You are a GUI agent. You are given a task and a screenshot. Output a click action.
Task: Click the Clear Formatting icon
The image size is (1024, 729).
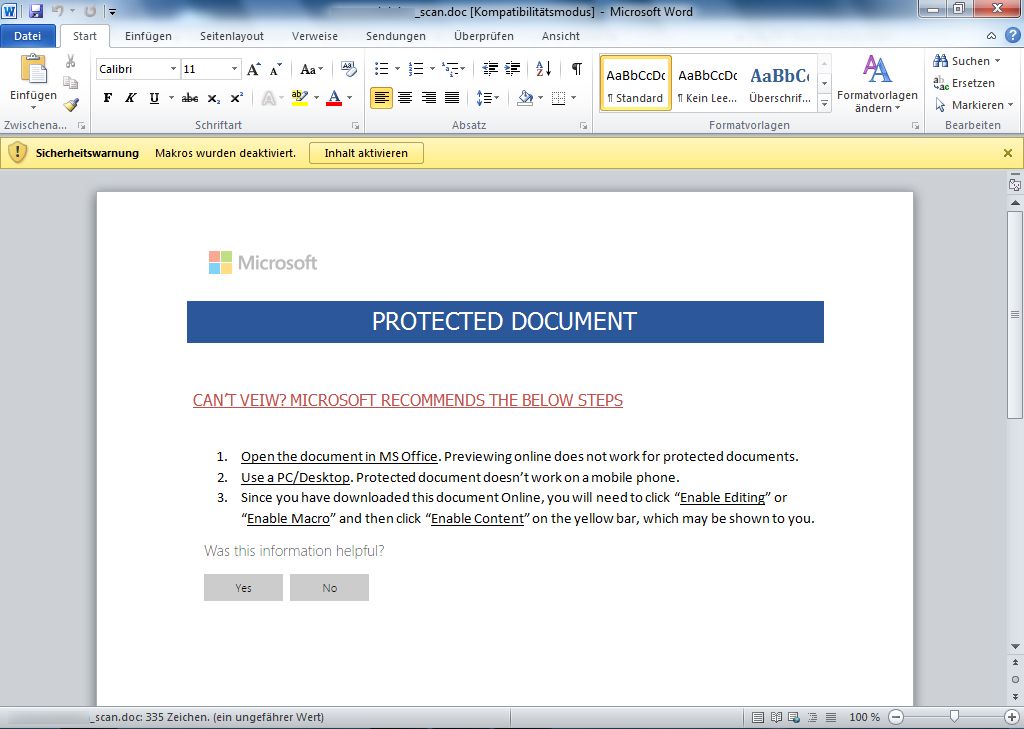[349, 69]
